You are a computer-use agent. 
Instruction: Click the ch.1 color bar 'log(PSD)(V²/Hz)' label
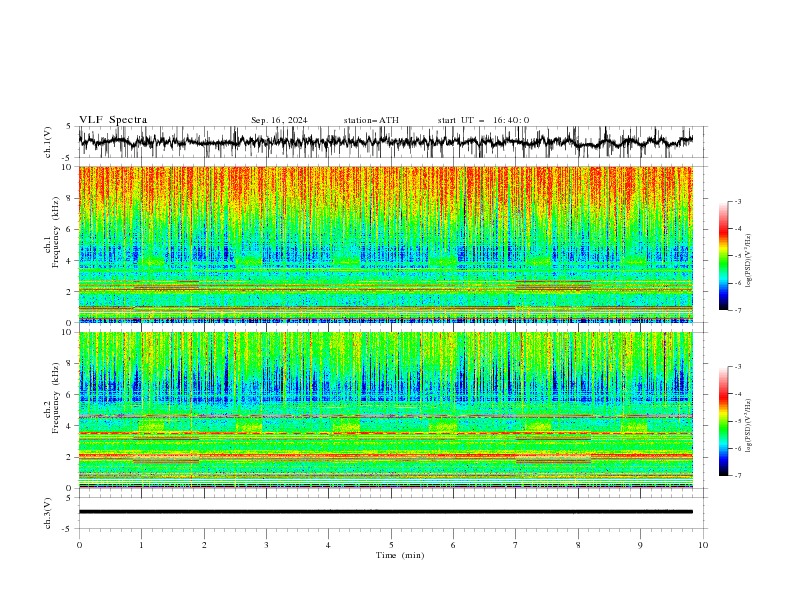[x=750, y=261]
